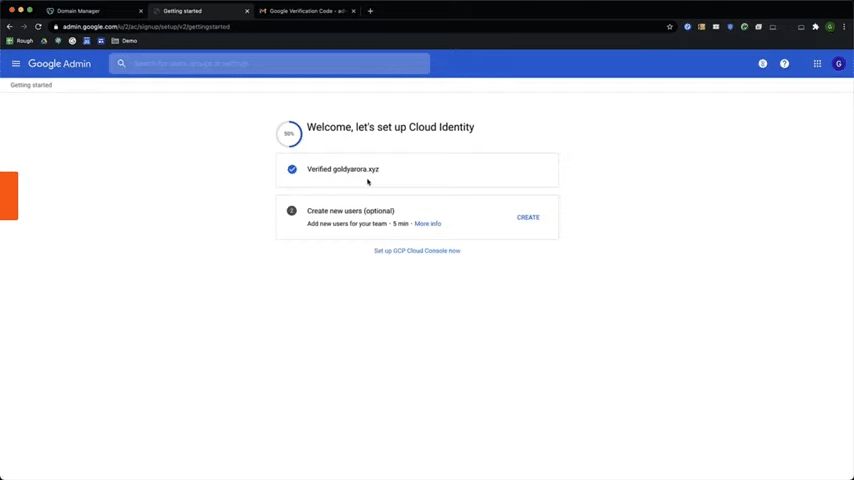
Task: Go forward in browser history
Action: [24, 27]
